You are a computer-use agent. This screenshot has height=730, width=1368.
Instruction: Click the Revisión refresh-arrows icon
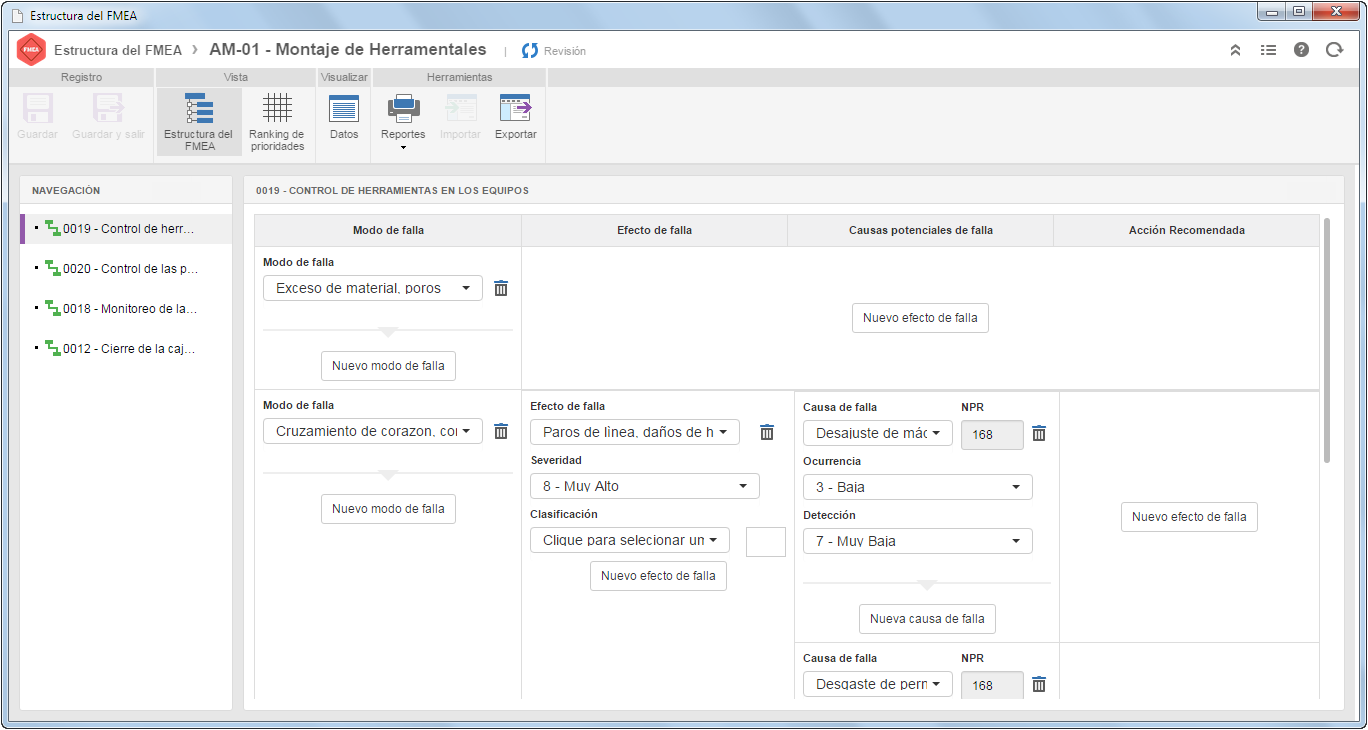click(530, 50)
